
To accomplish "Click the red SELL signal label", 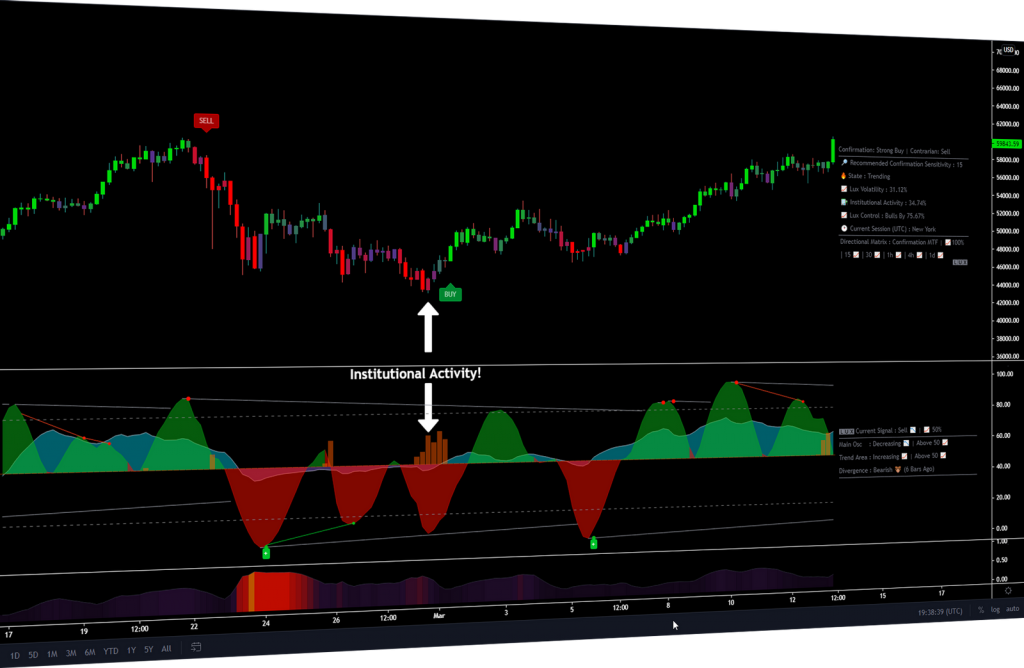I will coord(205,121).
